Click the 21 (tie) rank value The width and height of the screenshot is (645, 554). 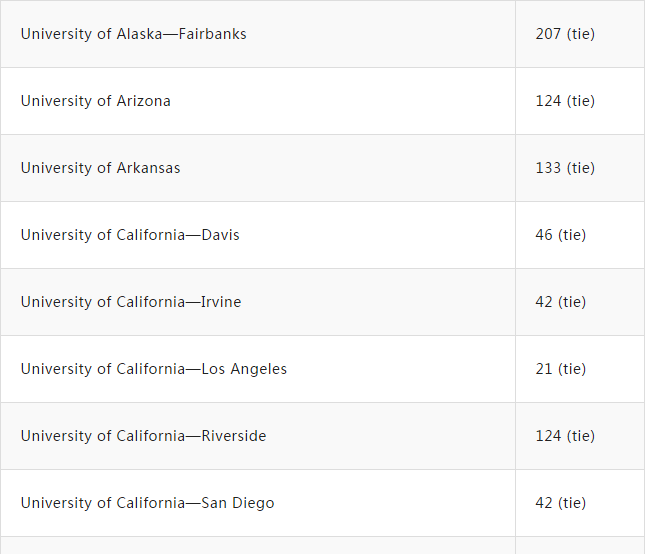(561, 369)
